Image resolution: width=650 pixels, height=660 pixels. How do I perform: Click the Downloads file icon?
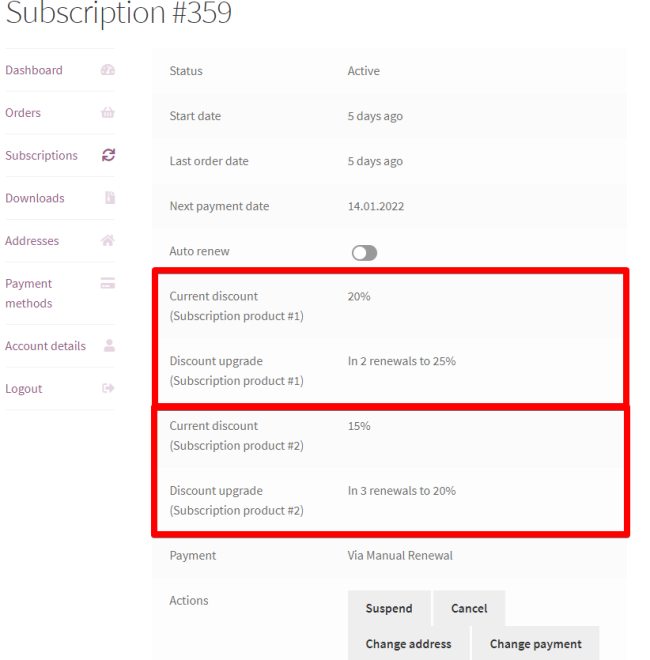pyautogui.click(x=109, y=198)
